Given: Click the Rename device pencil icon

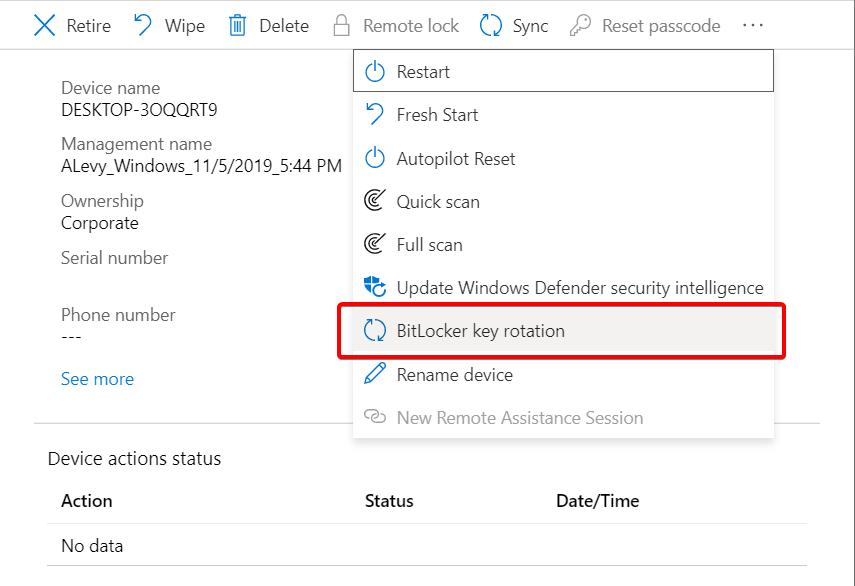Looking at the screenshot, I should click(x=375, y=373).
